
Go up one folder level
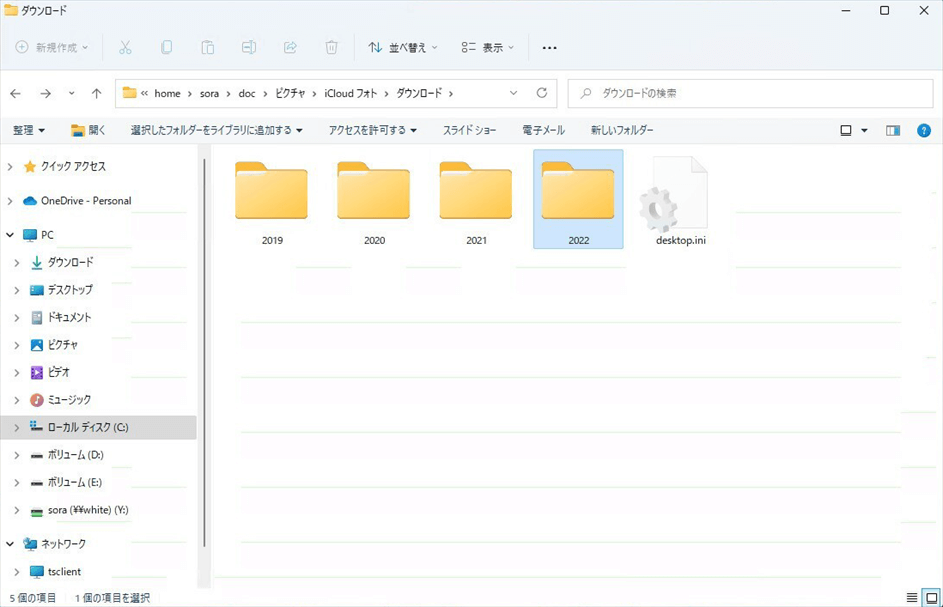pyautogui.click(x=96, y=93)
